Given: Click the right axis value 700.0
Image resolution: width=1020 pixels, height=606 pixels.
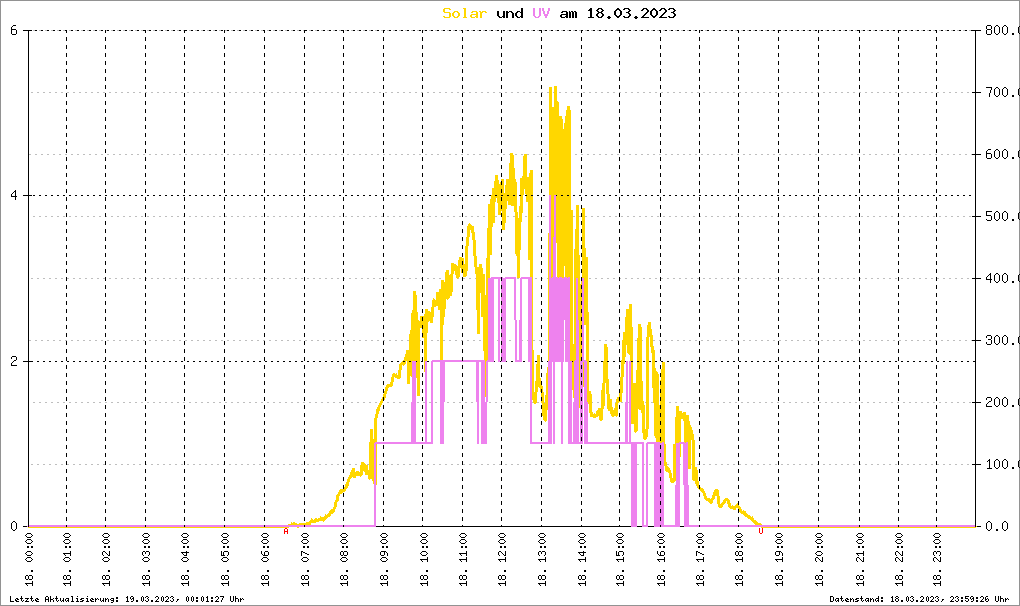Looking at the screenshot, I should pos(1001,92).
